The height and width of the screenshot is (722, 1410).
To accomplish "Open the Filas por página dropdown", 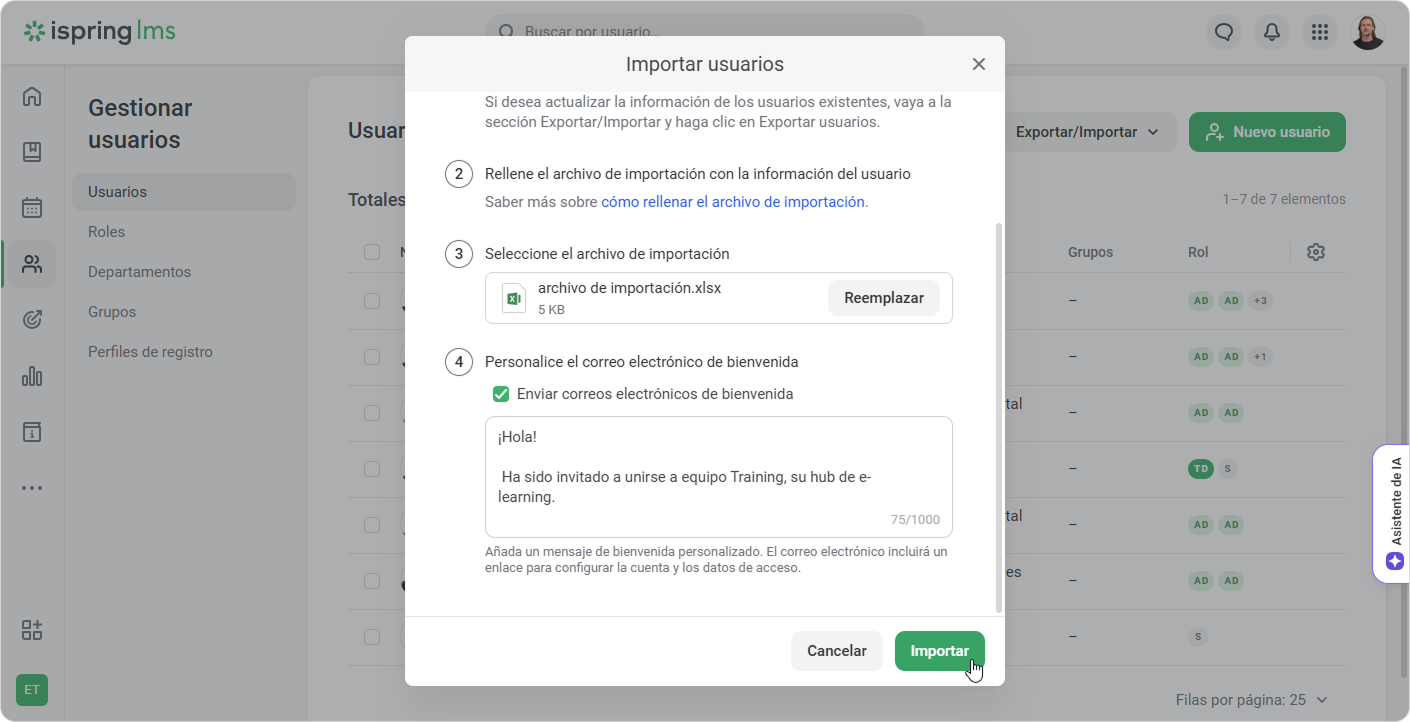I will coord(1252,700).
